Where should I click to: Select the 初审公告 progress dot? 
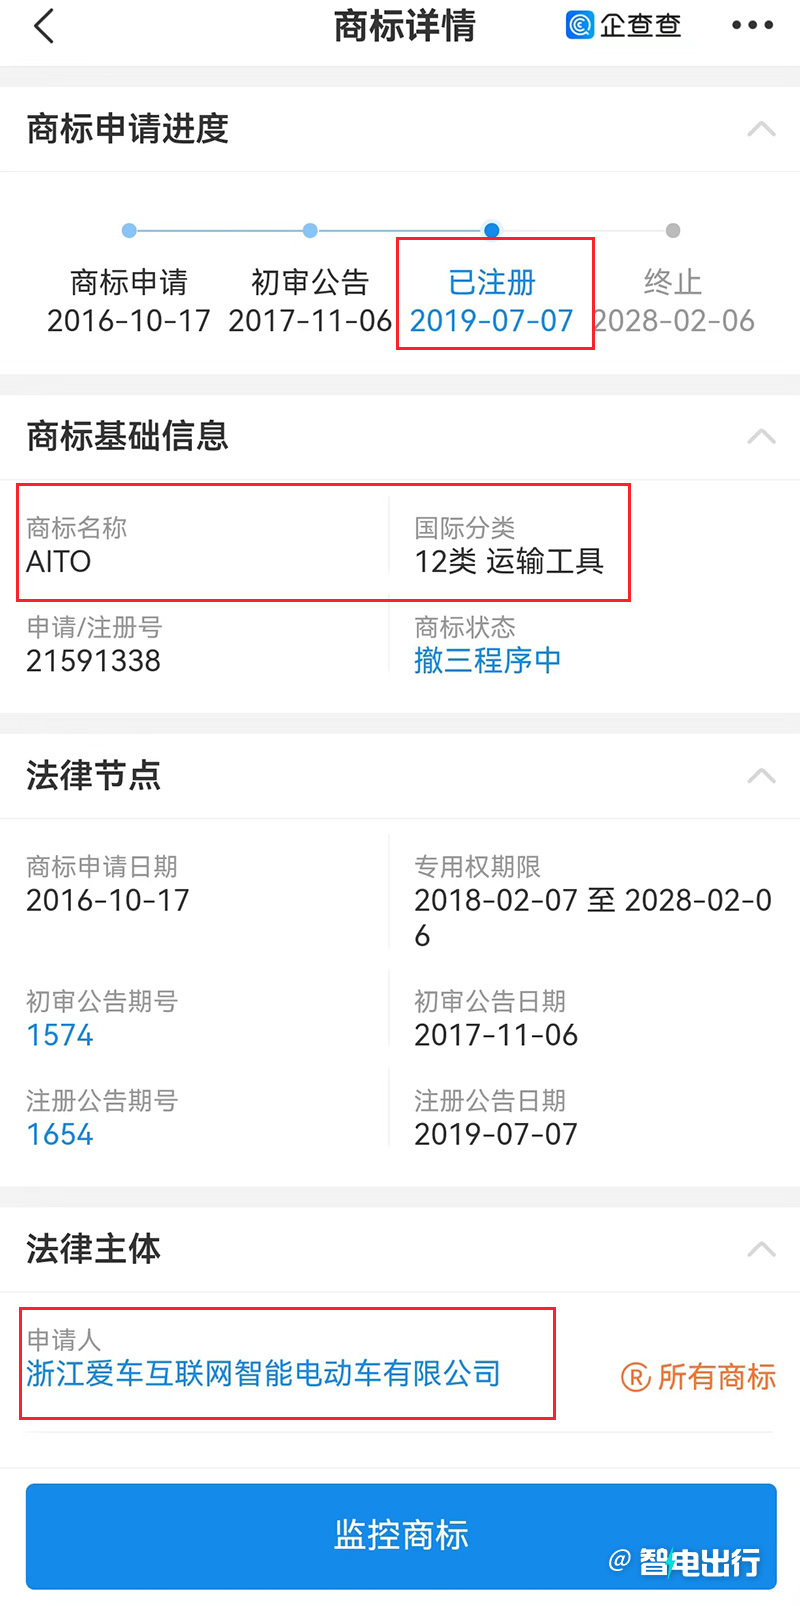click(x=310, y=230)
